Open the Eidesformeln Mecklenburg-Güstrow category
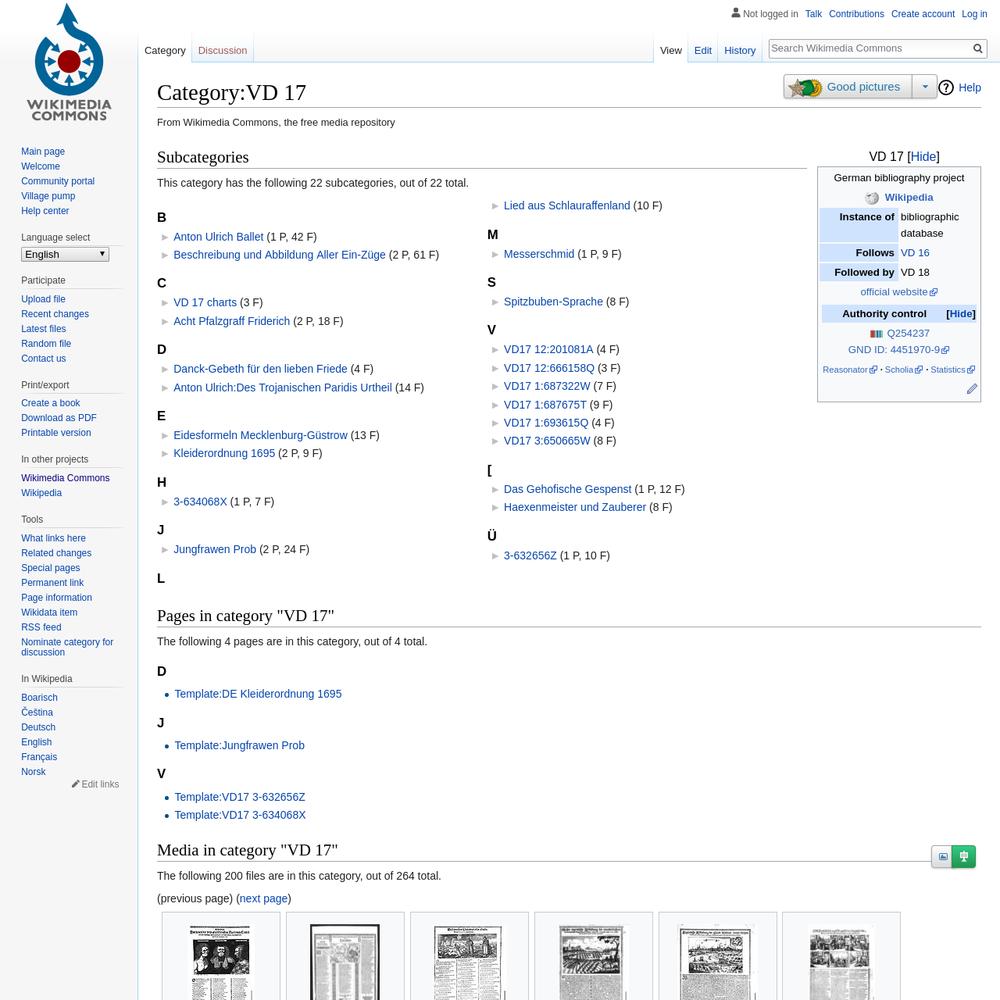Screen dimensions: 1000x1000 260,436
